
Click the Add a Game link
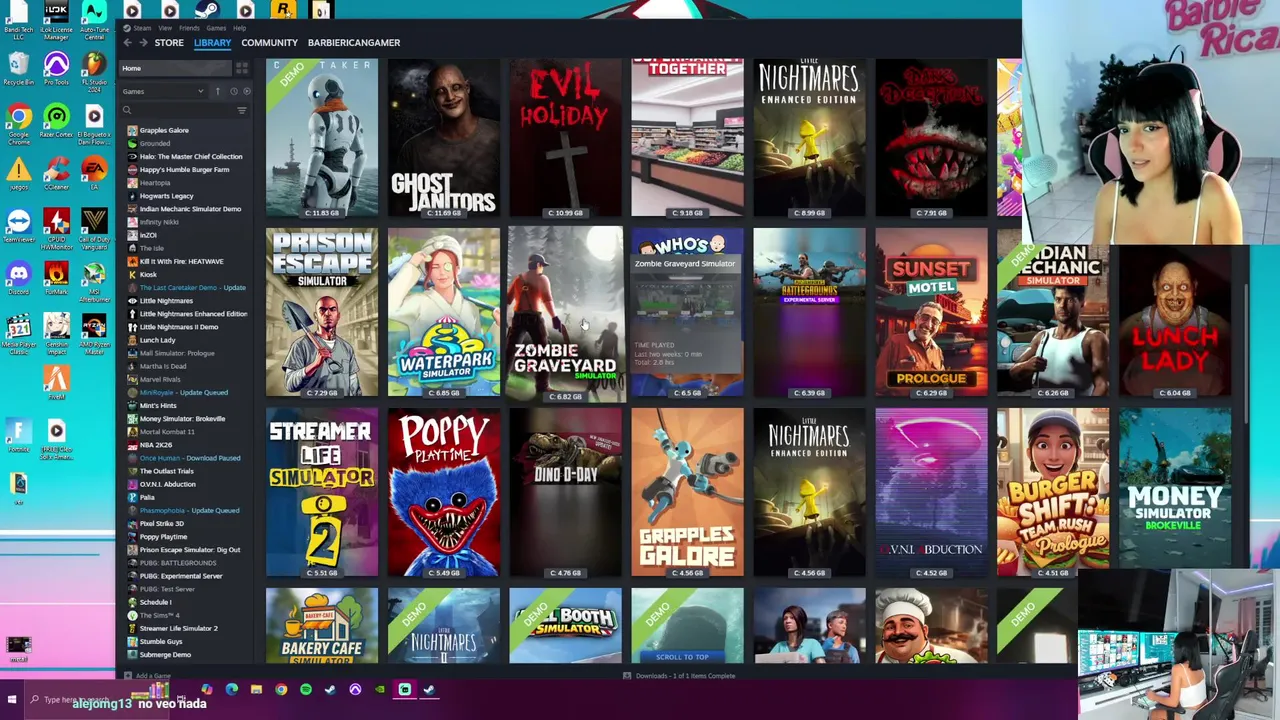click(153, 676)
